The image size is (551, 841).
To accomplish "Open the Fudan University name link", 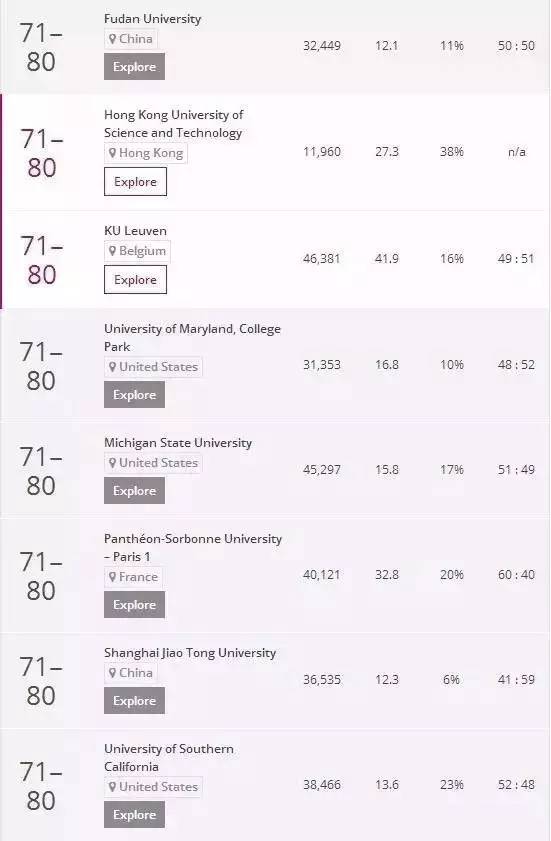I will (152, 19).
